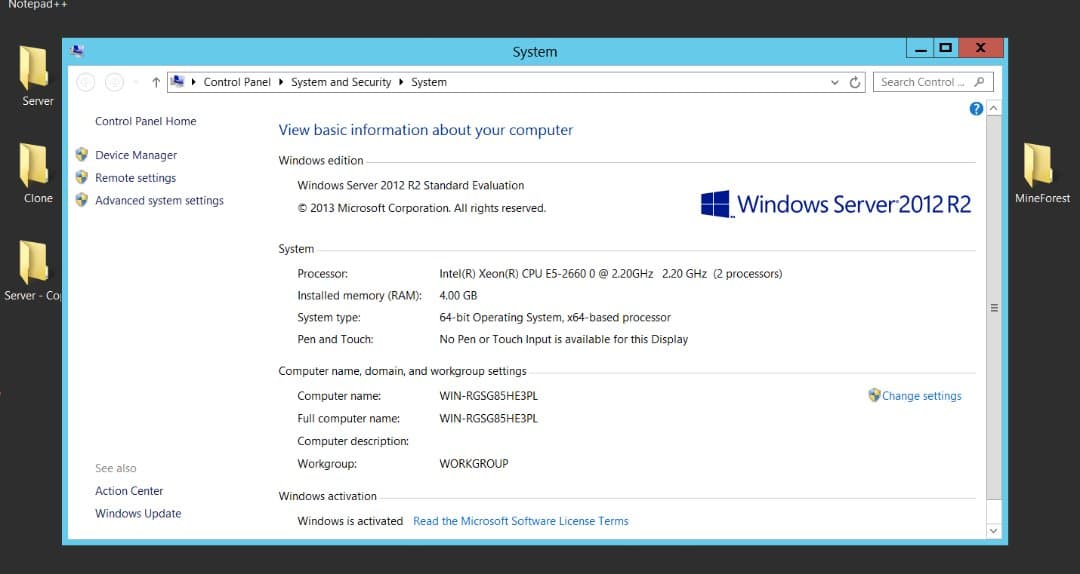
Task: Open Advanced system settings
Action: (x=159, y=201)
